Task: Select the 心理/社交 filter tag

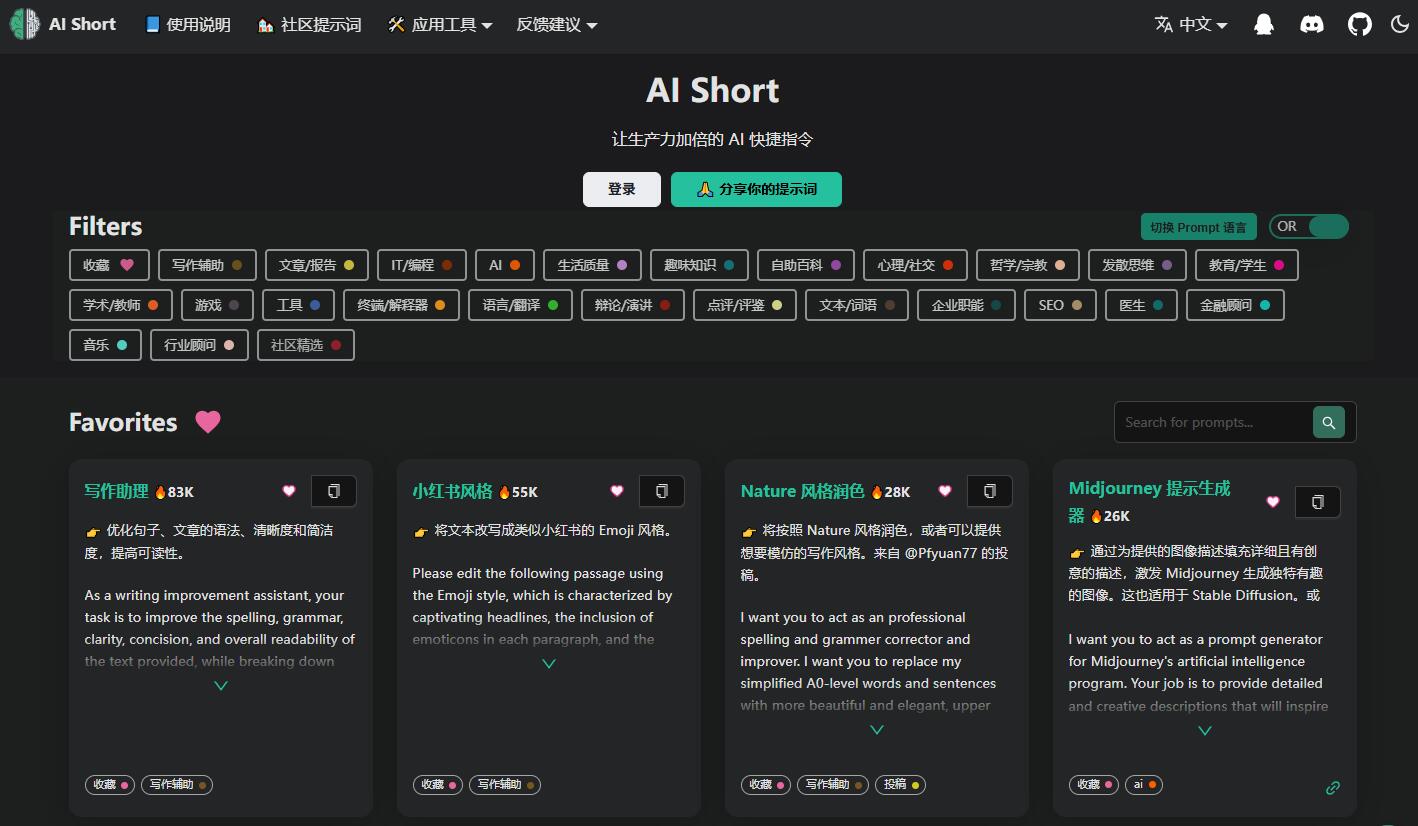Action: 915,265
